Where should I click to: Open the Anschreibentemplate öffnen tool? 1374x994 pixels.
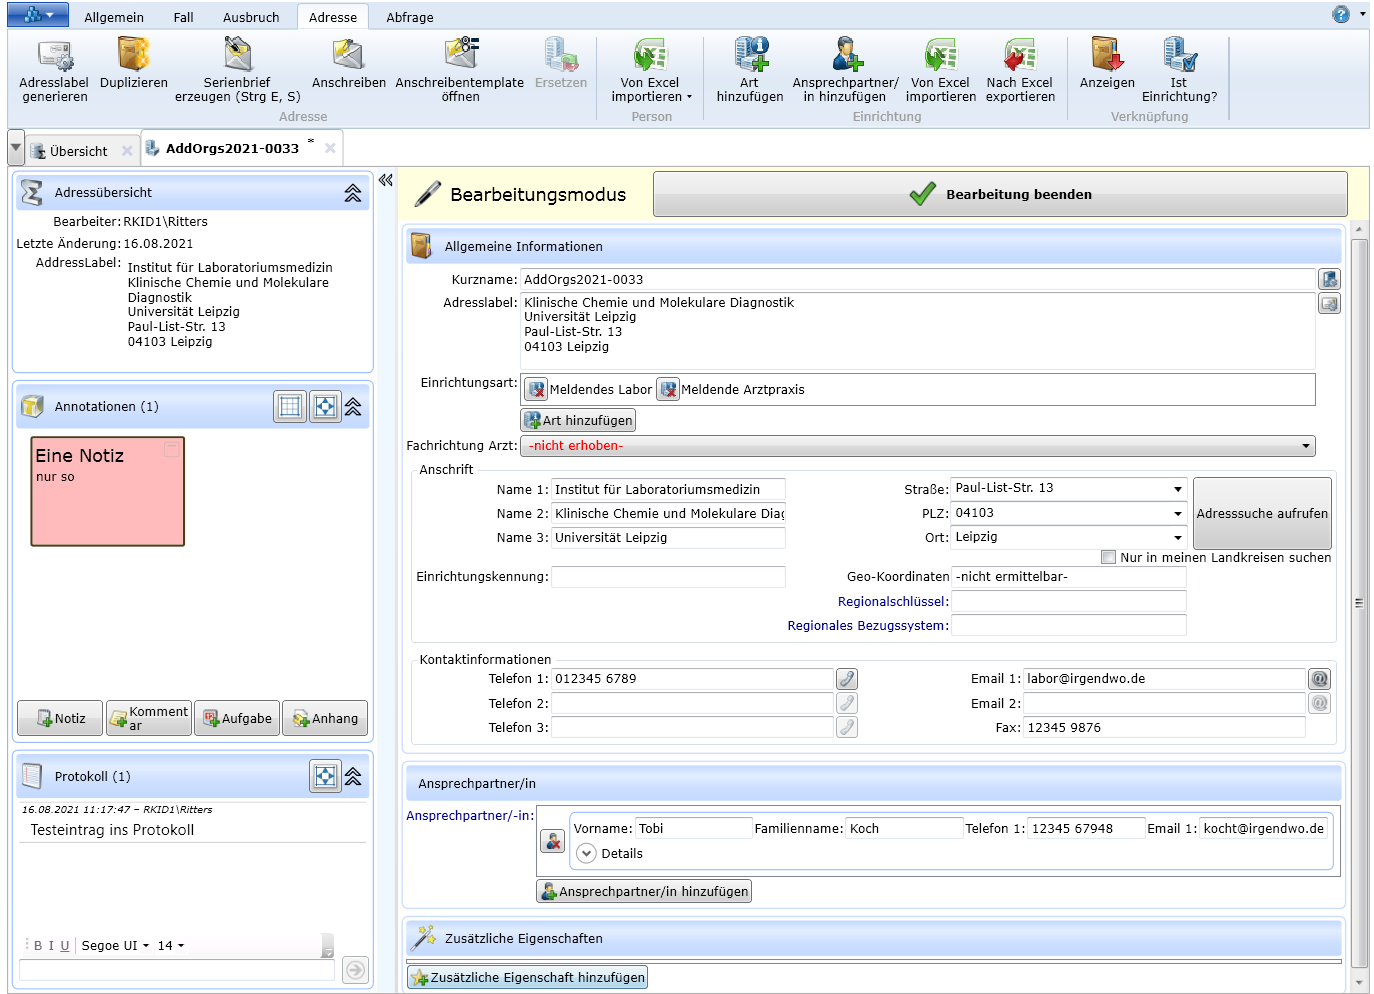pyautogui.click(x=460, y=70)
